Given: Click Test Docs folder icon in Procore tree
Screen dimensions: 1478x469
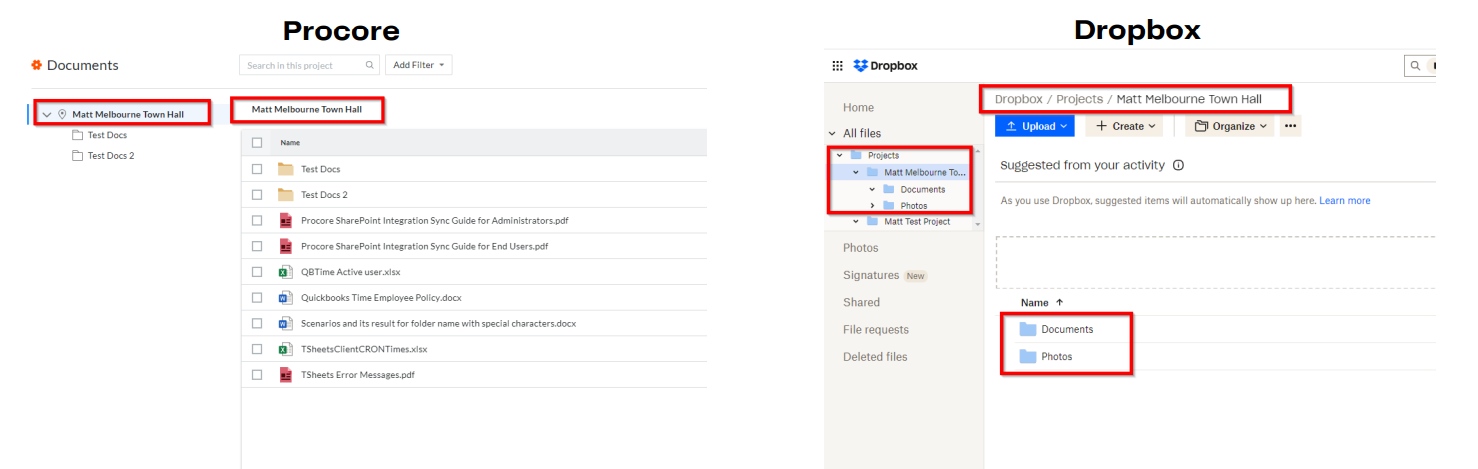Looking at the screenshot, I should click(x=77, y=135).
